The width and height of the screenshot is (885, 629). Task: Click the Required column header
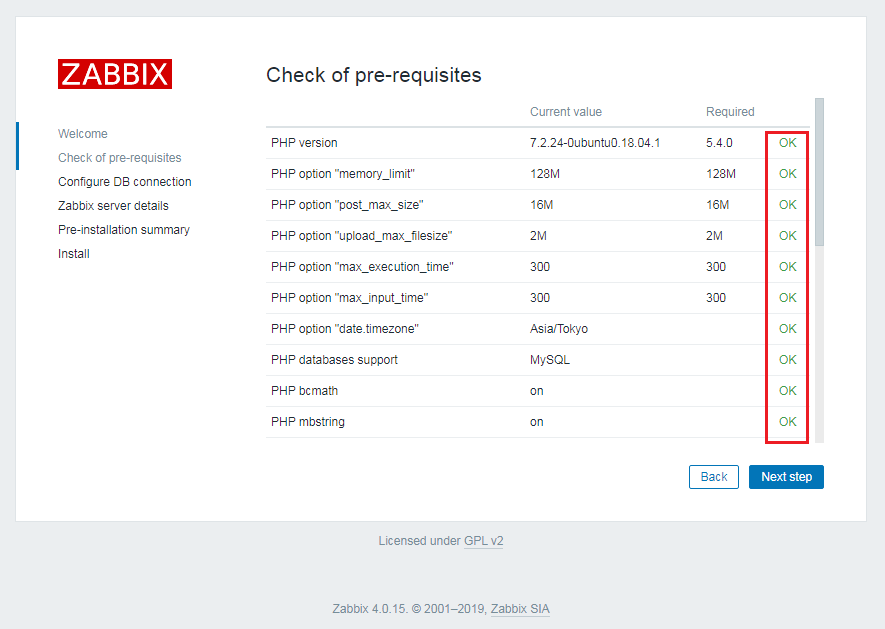point(730,111)
